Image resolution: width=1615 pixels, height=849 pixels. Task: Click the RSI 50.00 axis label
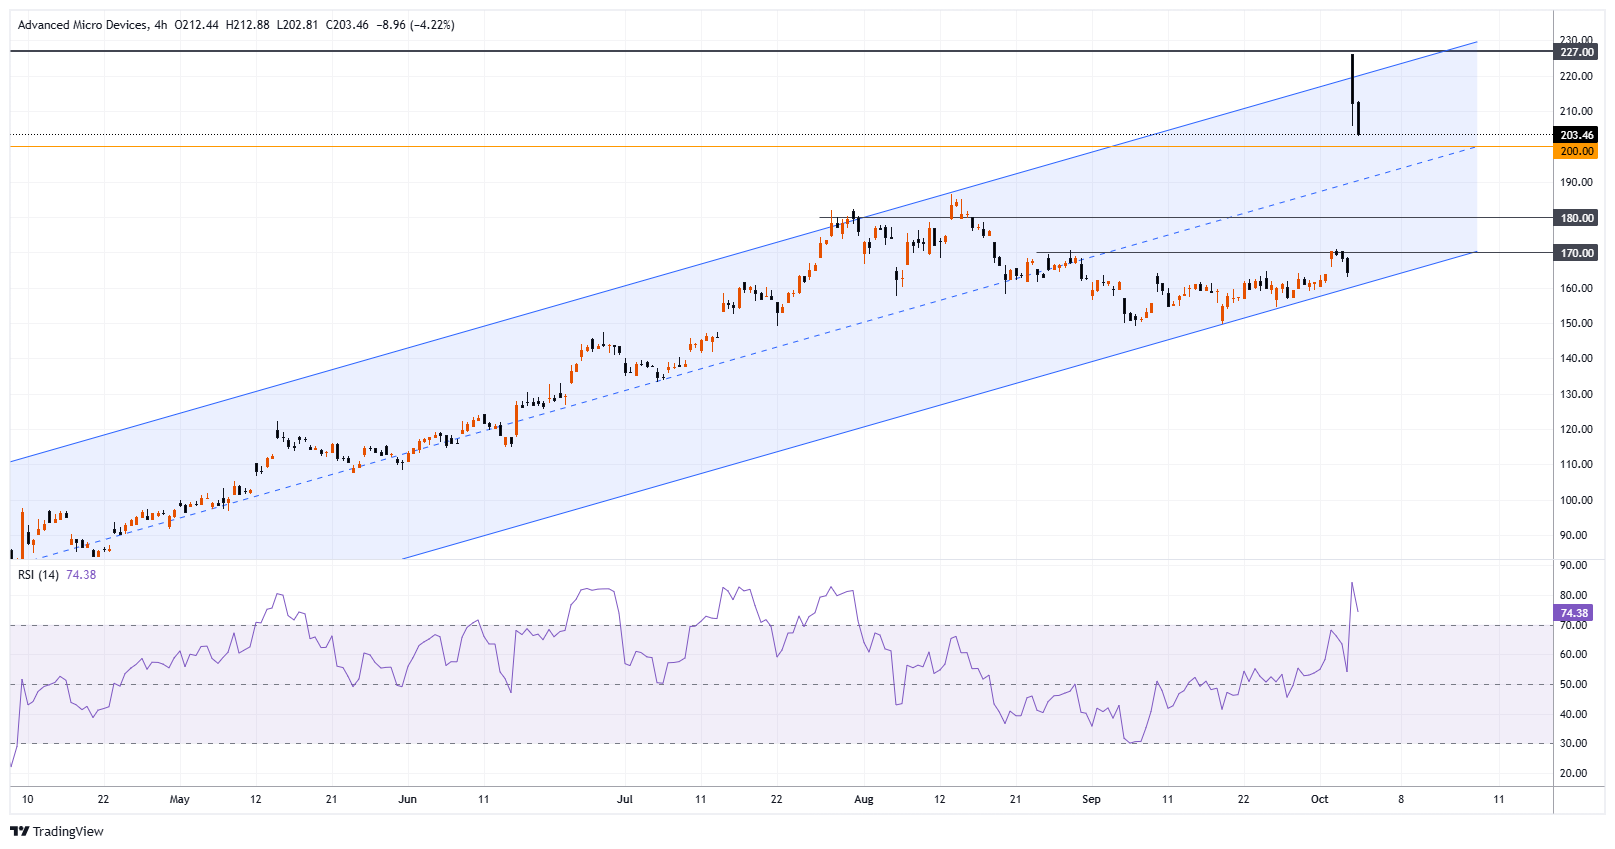pyautogui.click(x=1573, y=684)
